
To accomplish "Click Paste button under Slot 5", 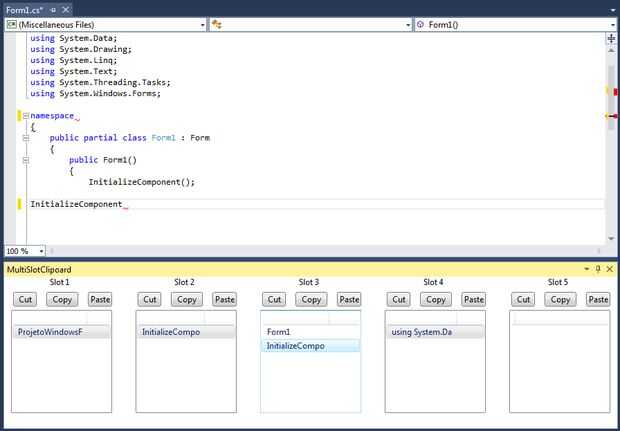I will tap(598, 299).
